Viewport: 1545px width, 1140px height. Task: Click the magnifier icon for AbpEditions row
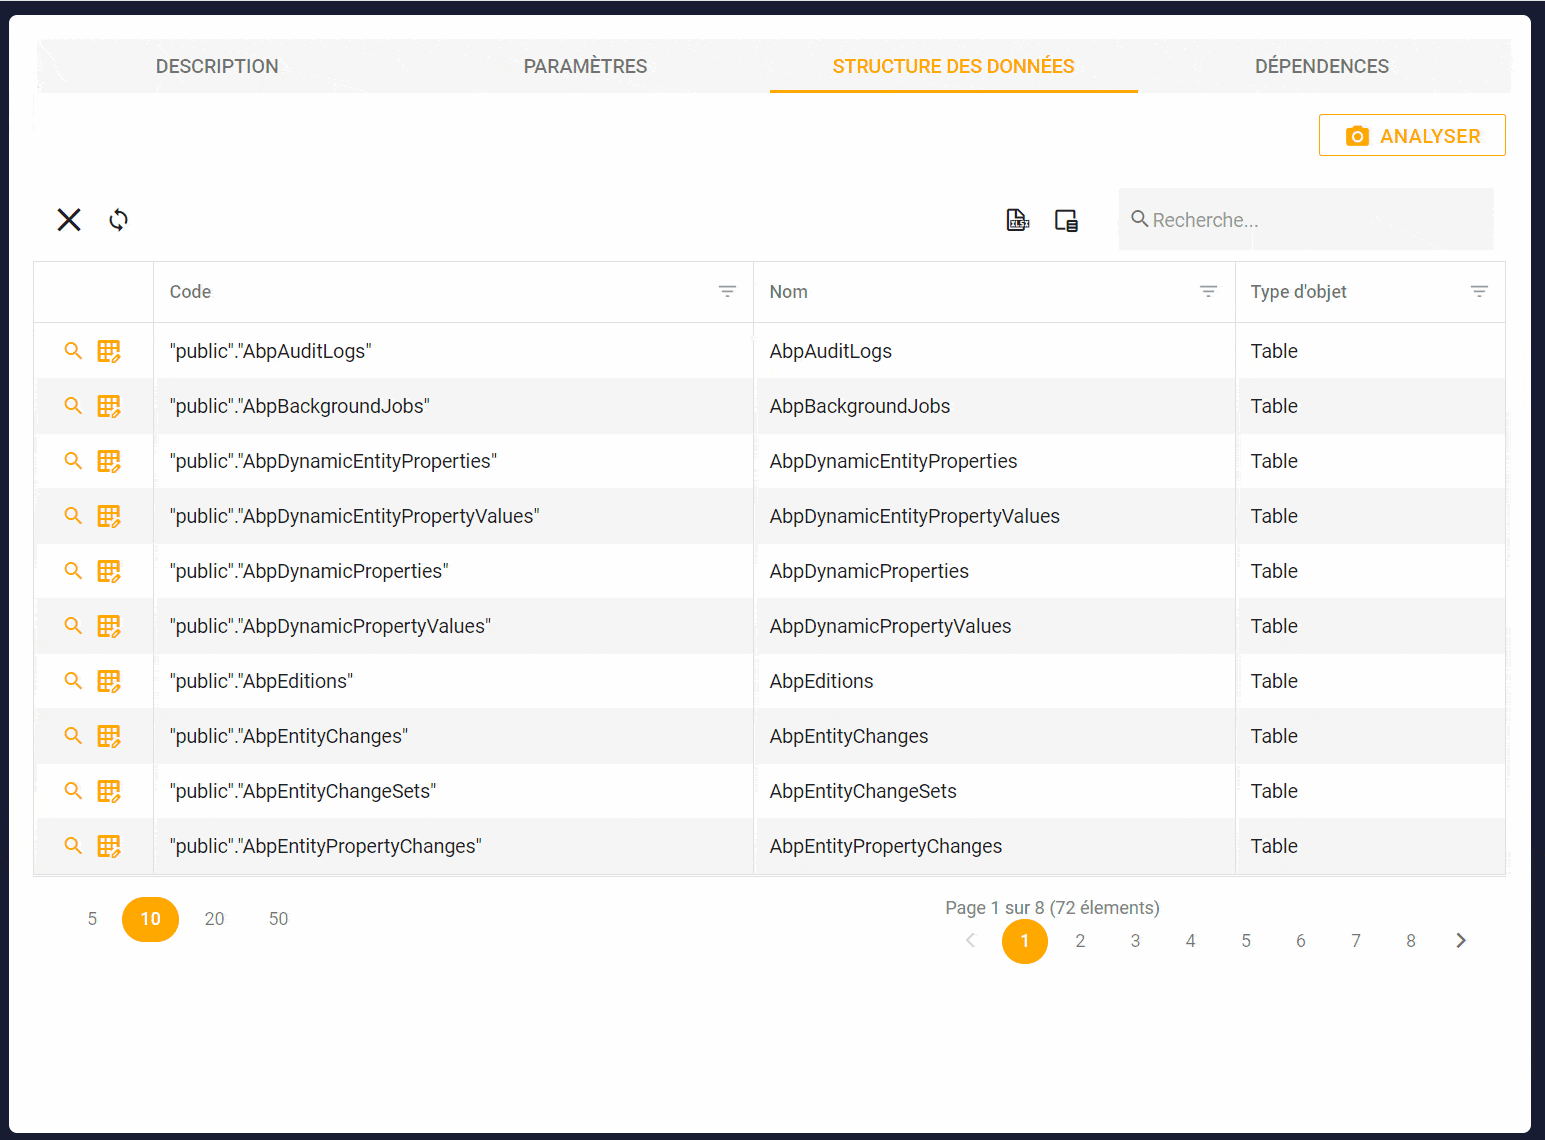click(x=73, y=681)
